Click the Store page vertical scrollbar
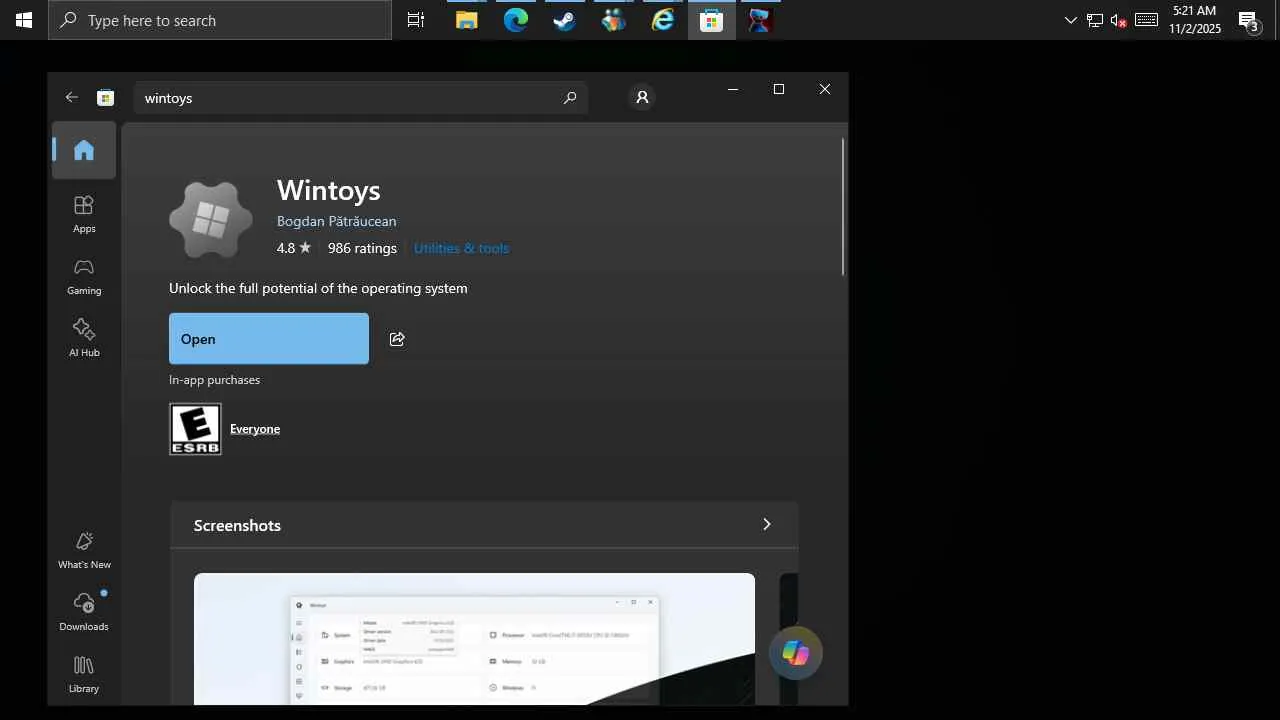The height and width of the screenshot is (720, 1280). [x=843, y=207]
